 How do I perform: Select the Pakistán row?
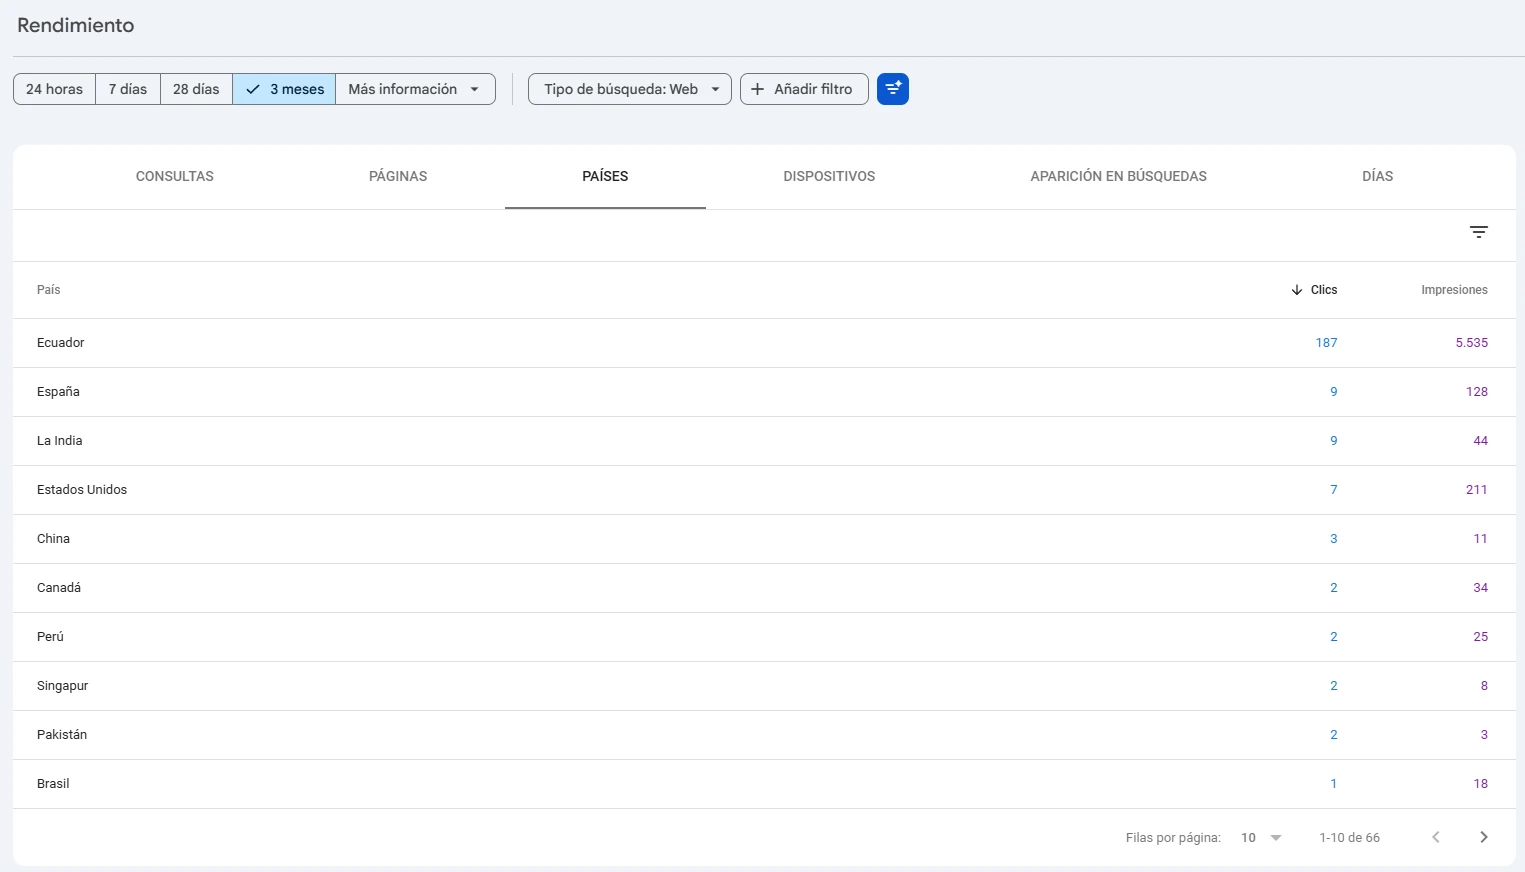(x=764, y=735)
